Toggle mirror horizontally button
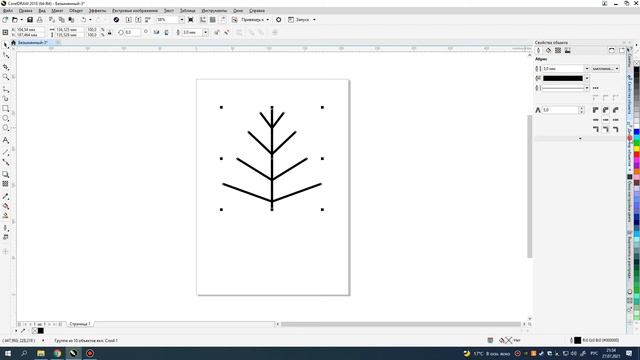Image resolution: width=640 pixels, height=360 pixels. click(x=156, y=32)
